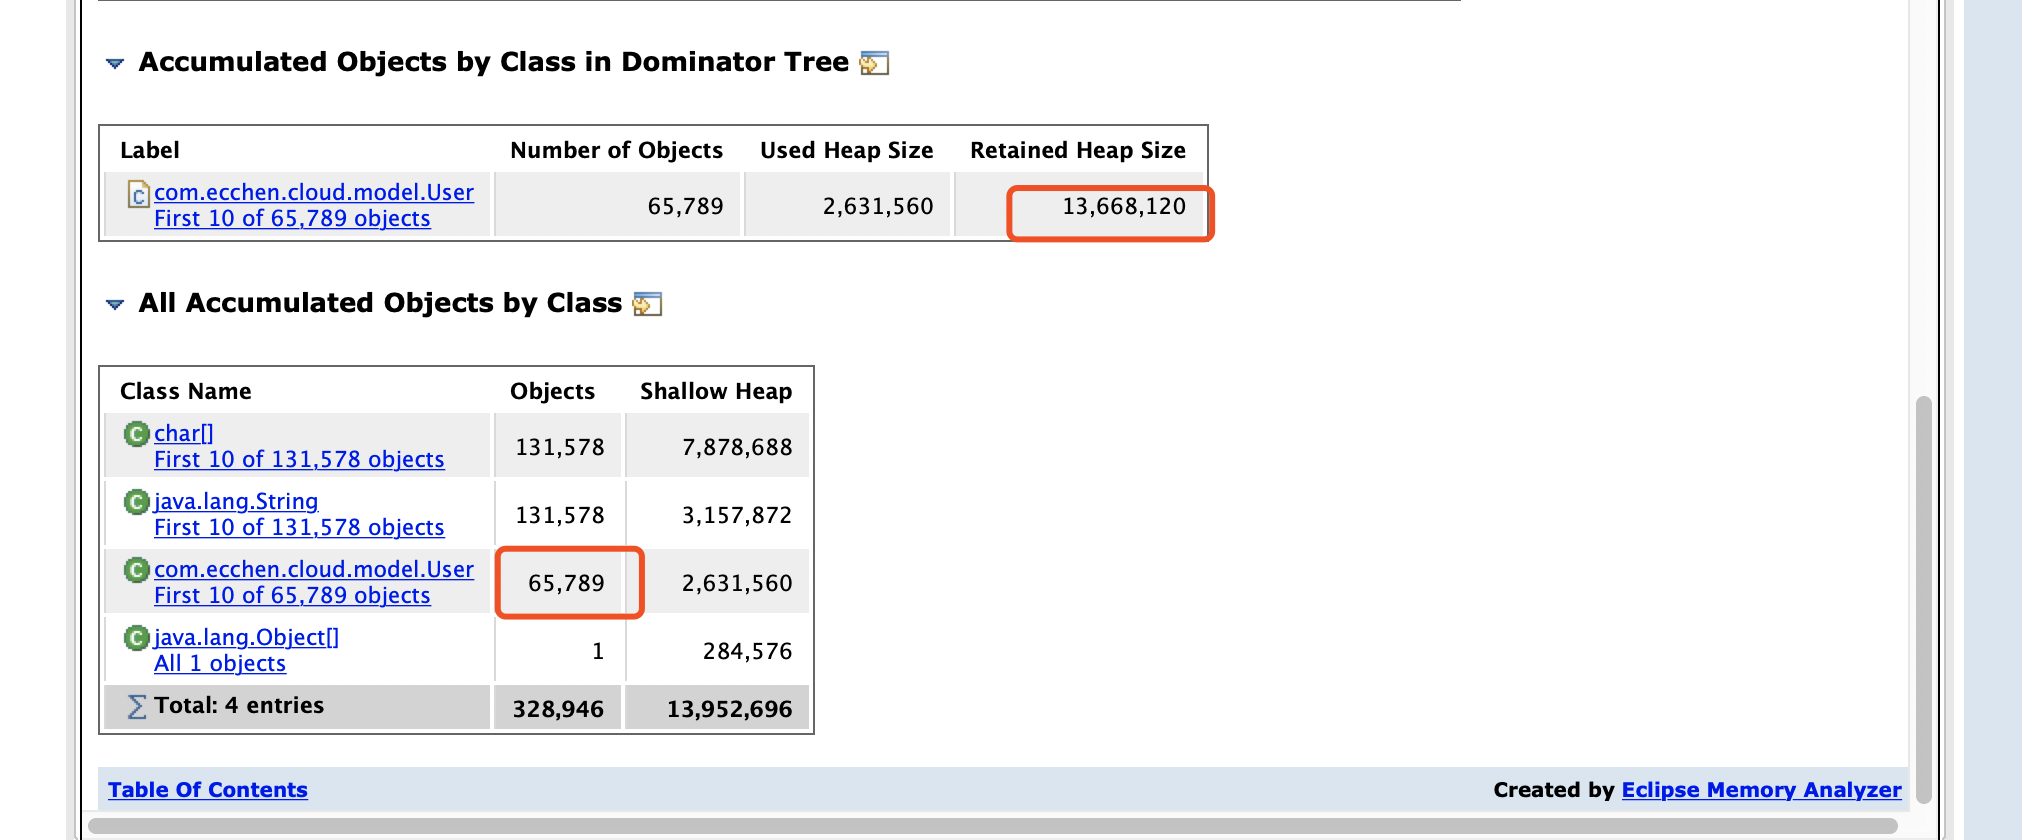Select green icon beside com.ecchen.cloud.model.User
This screenshot has width=2022, height=840.
point(136,569)
